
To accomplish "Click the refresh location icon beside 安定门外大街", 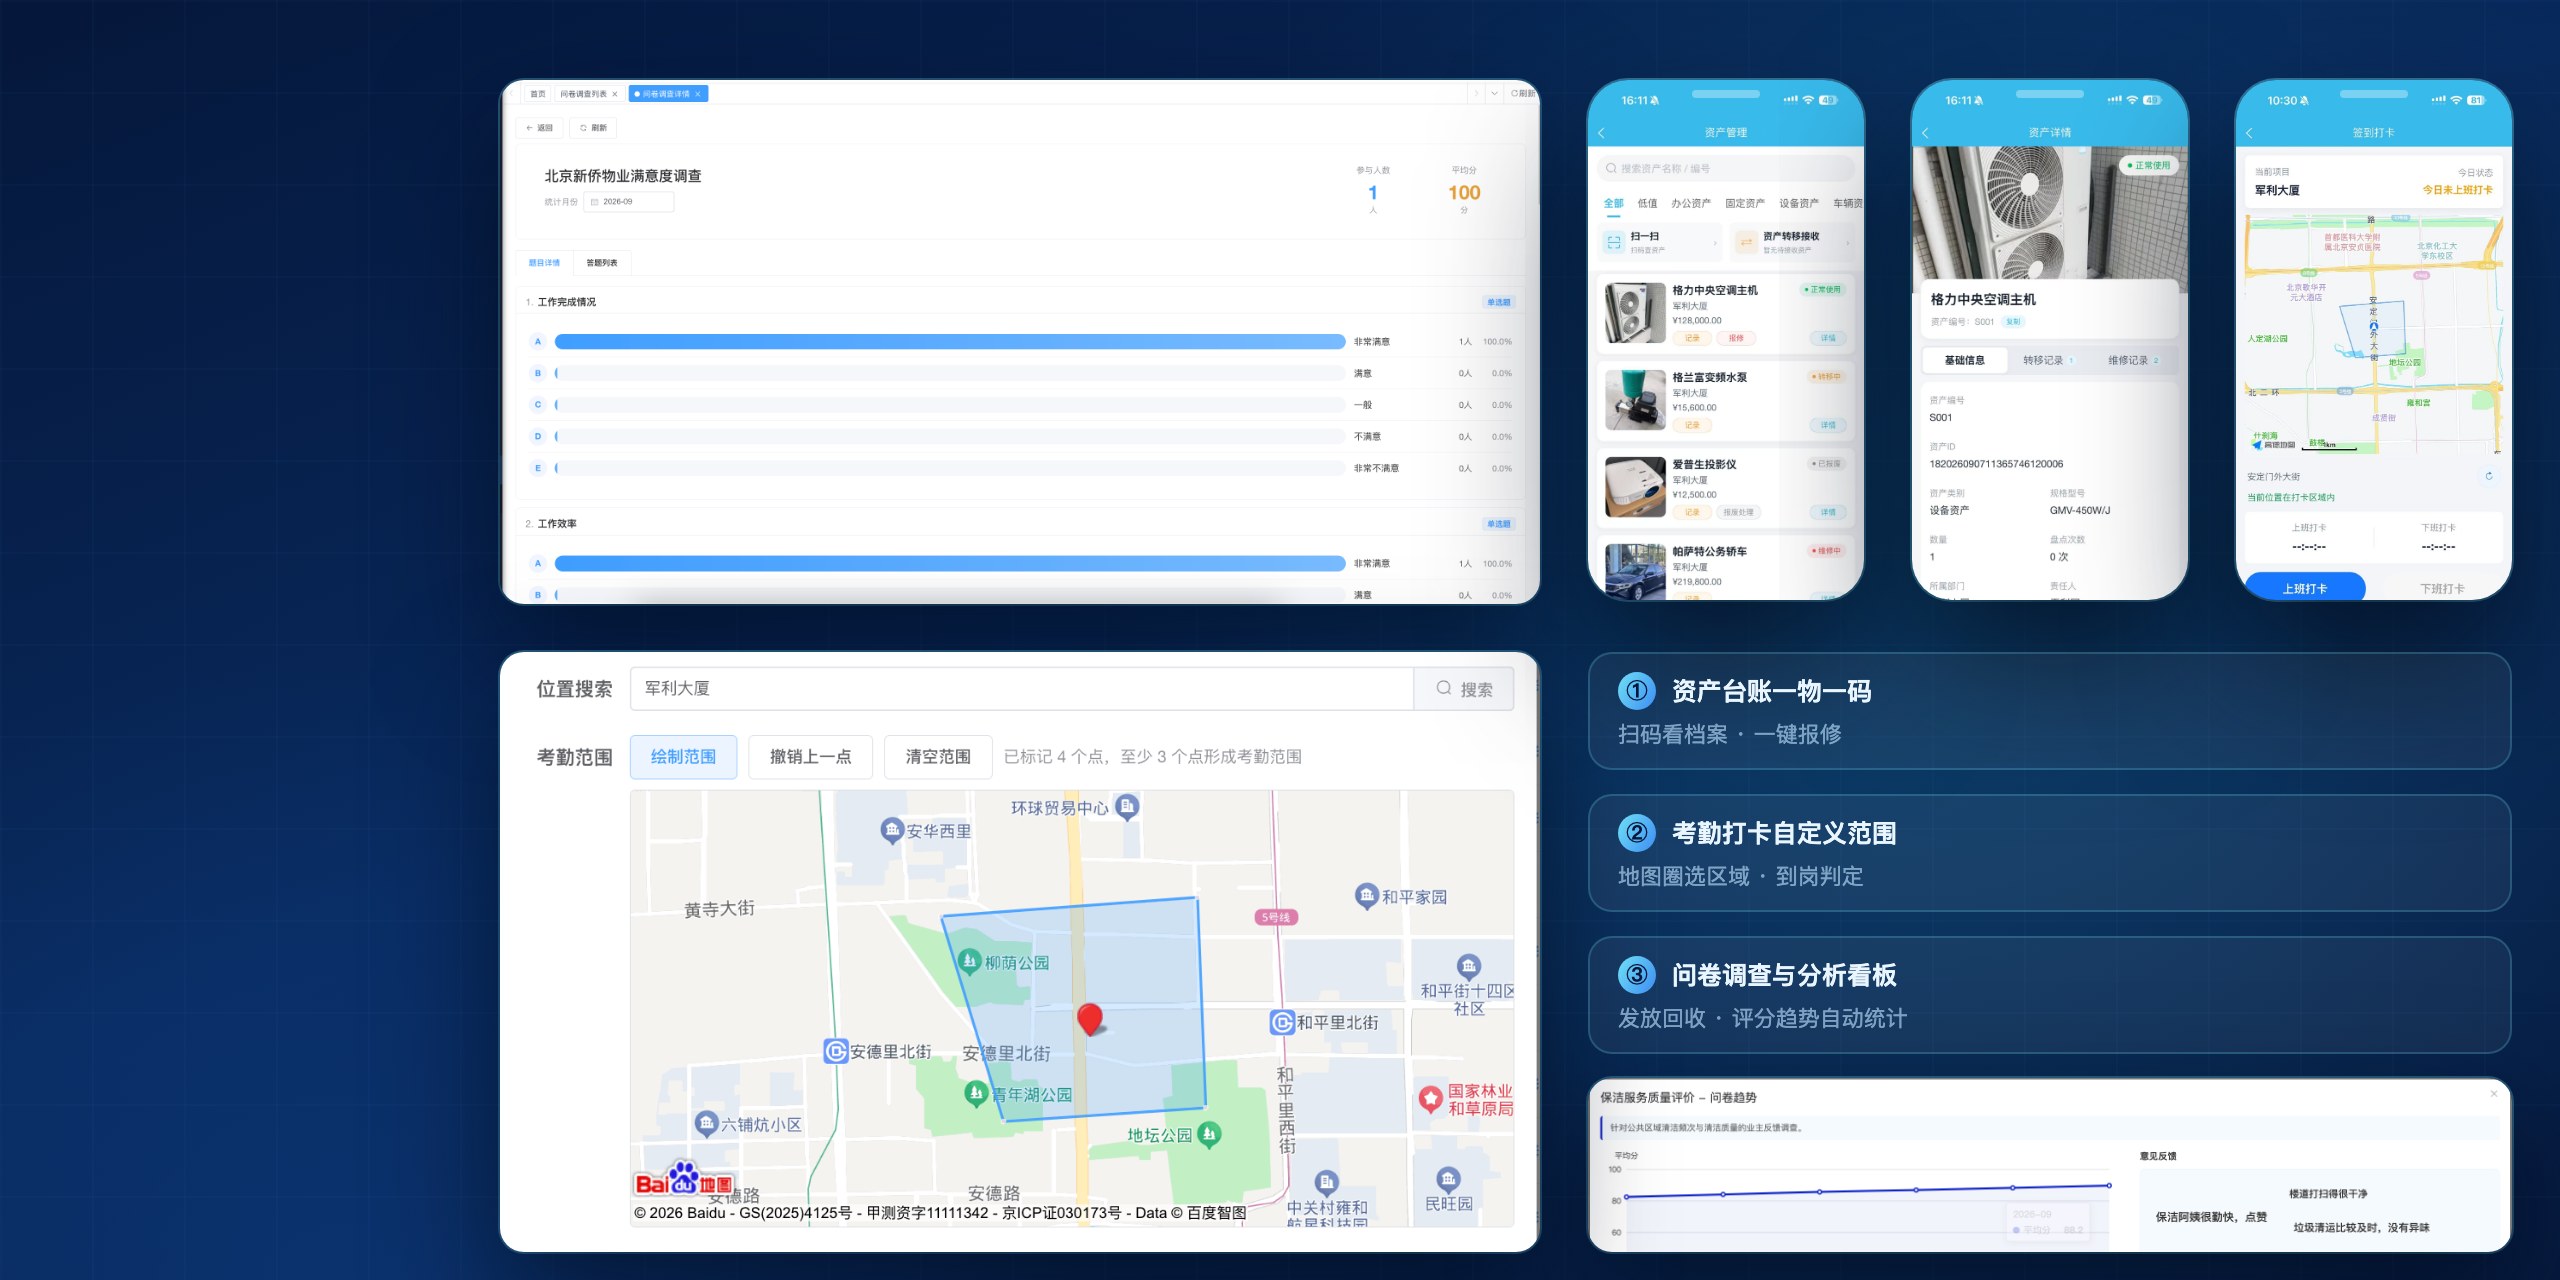I will tap(2489, 476).
